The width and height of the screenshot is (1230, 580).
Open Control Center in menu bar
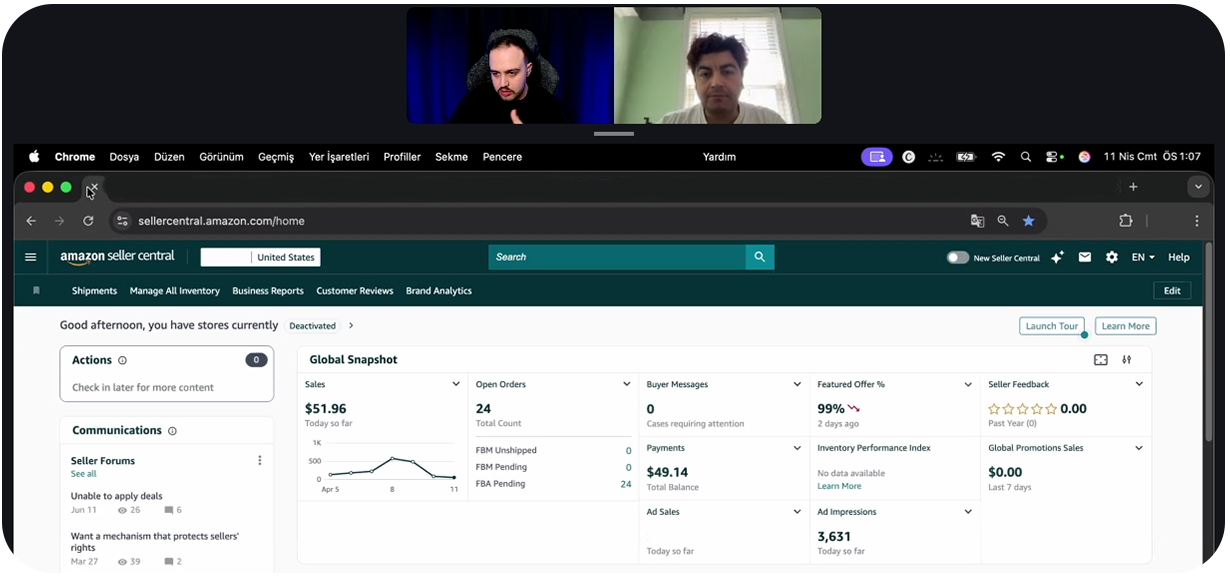coord(1054,157)
